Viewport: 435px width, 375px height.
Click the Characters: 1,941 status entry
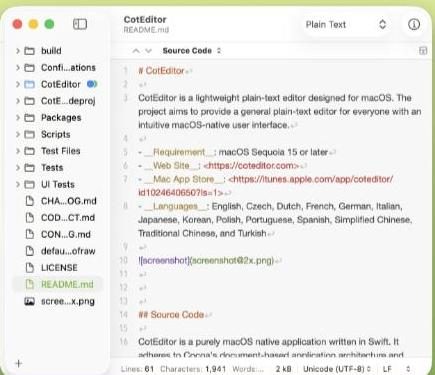coord(193,369)
